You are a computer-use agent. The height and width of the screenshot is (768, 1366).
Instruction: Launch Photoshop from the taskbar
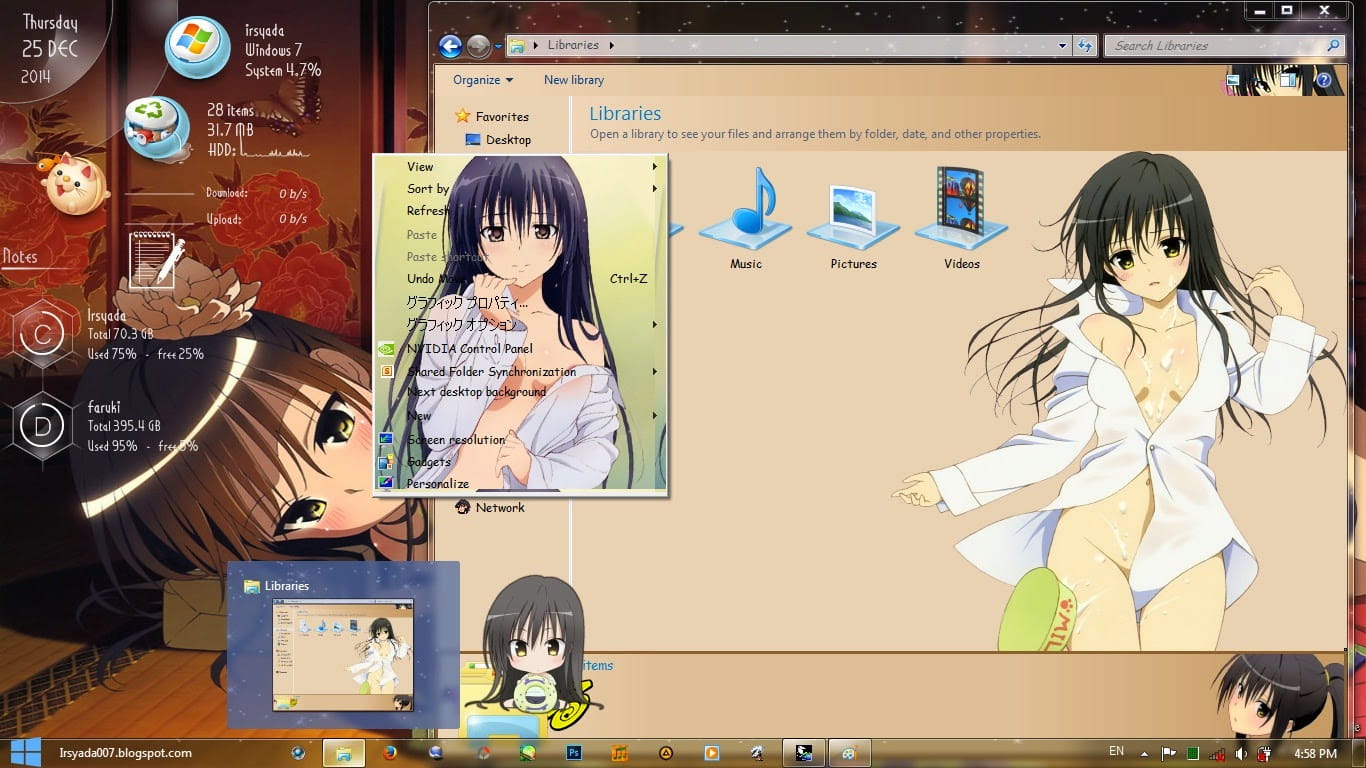point(574,753)
